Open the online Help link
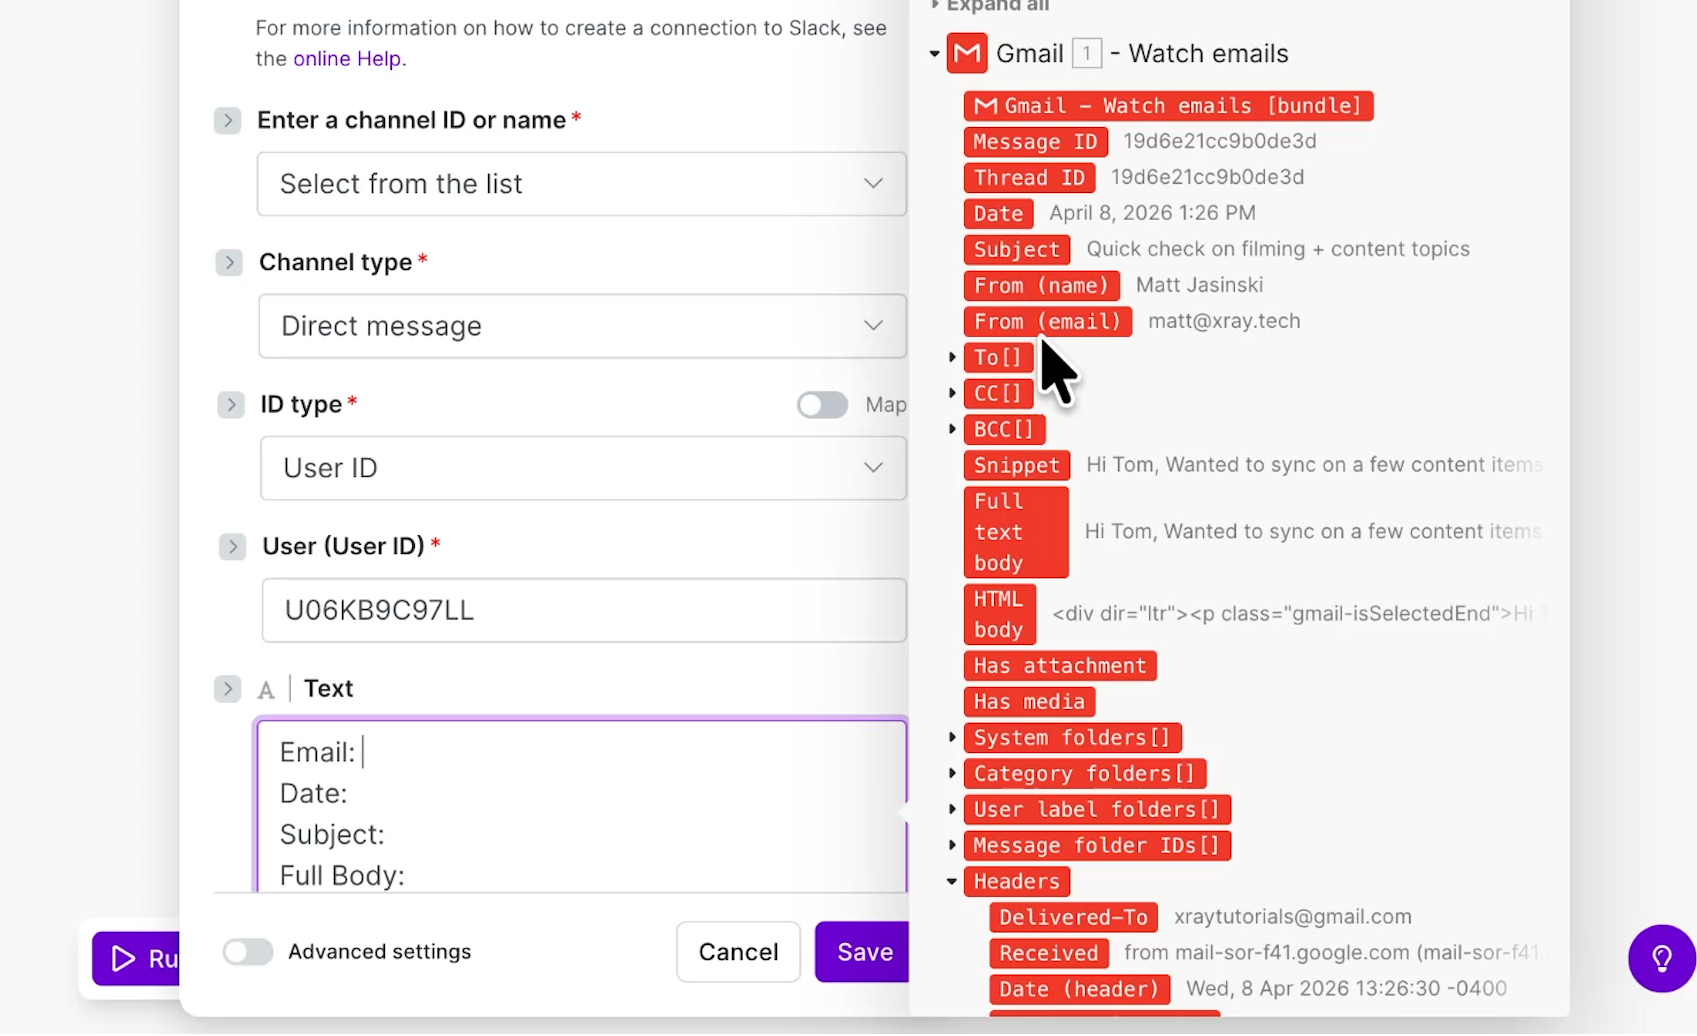This screenshot has width=1697, height=1036. point(347,59)
